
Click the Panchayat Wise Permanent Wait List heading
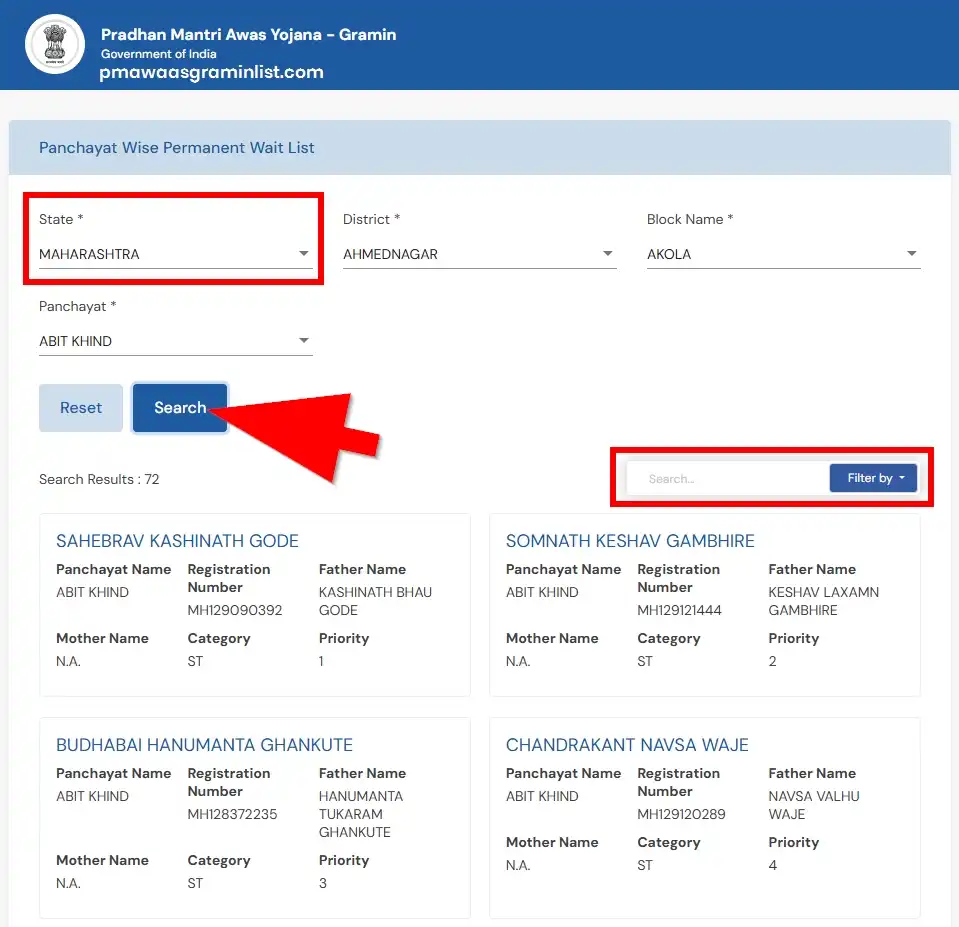[x=177, y=148]
